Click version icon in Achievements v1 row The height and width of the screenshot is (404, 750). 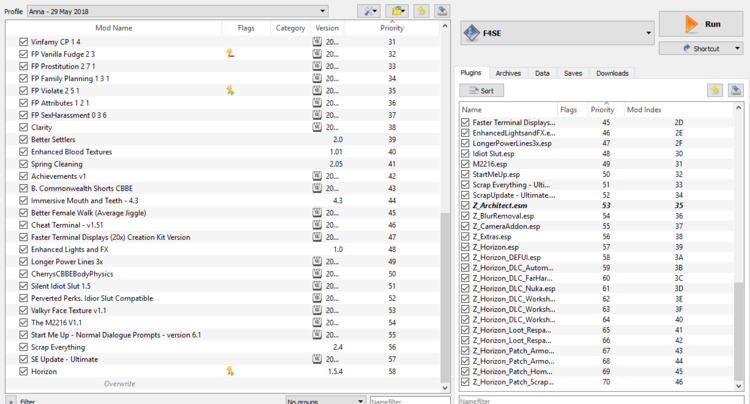tap(317, 176)
